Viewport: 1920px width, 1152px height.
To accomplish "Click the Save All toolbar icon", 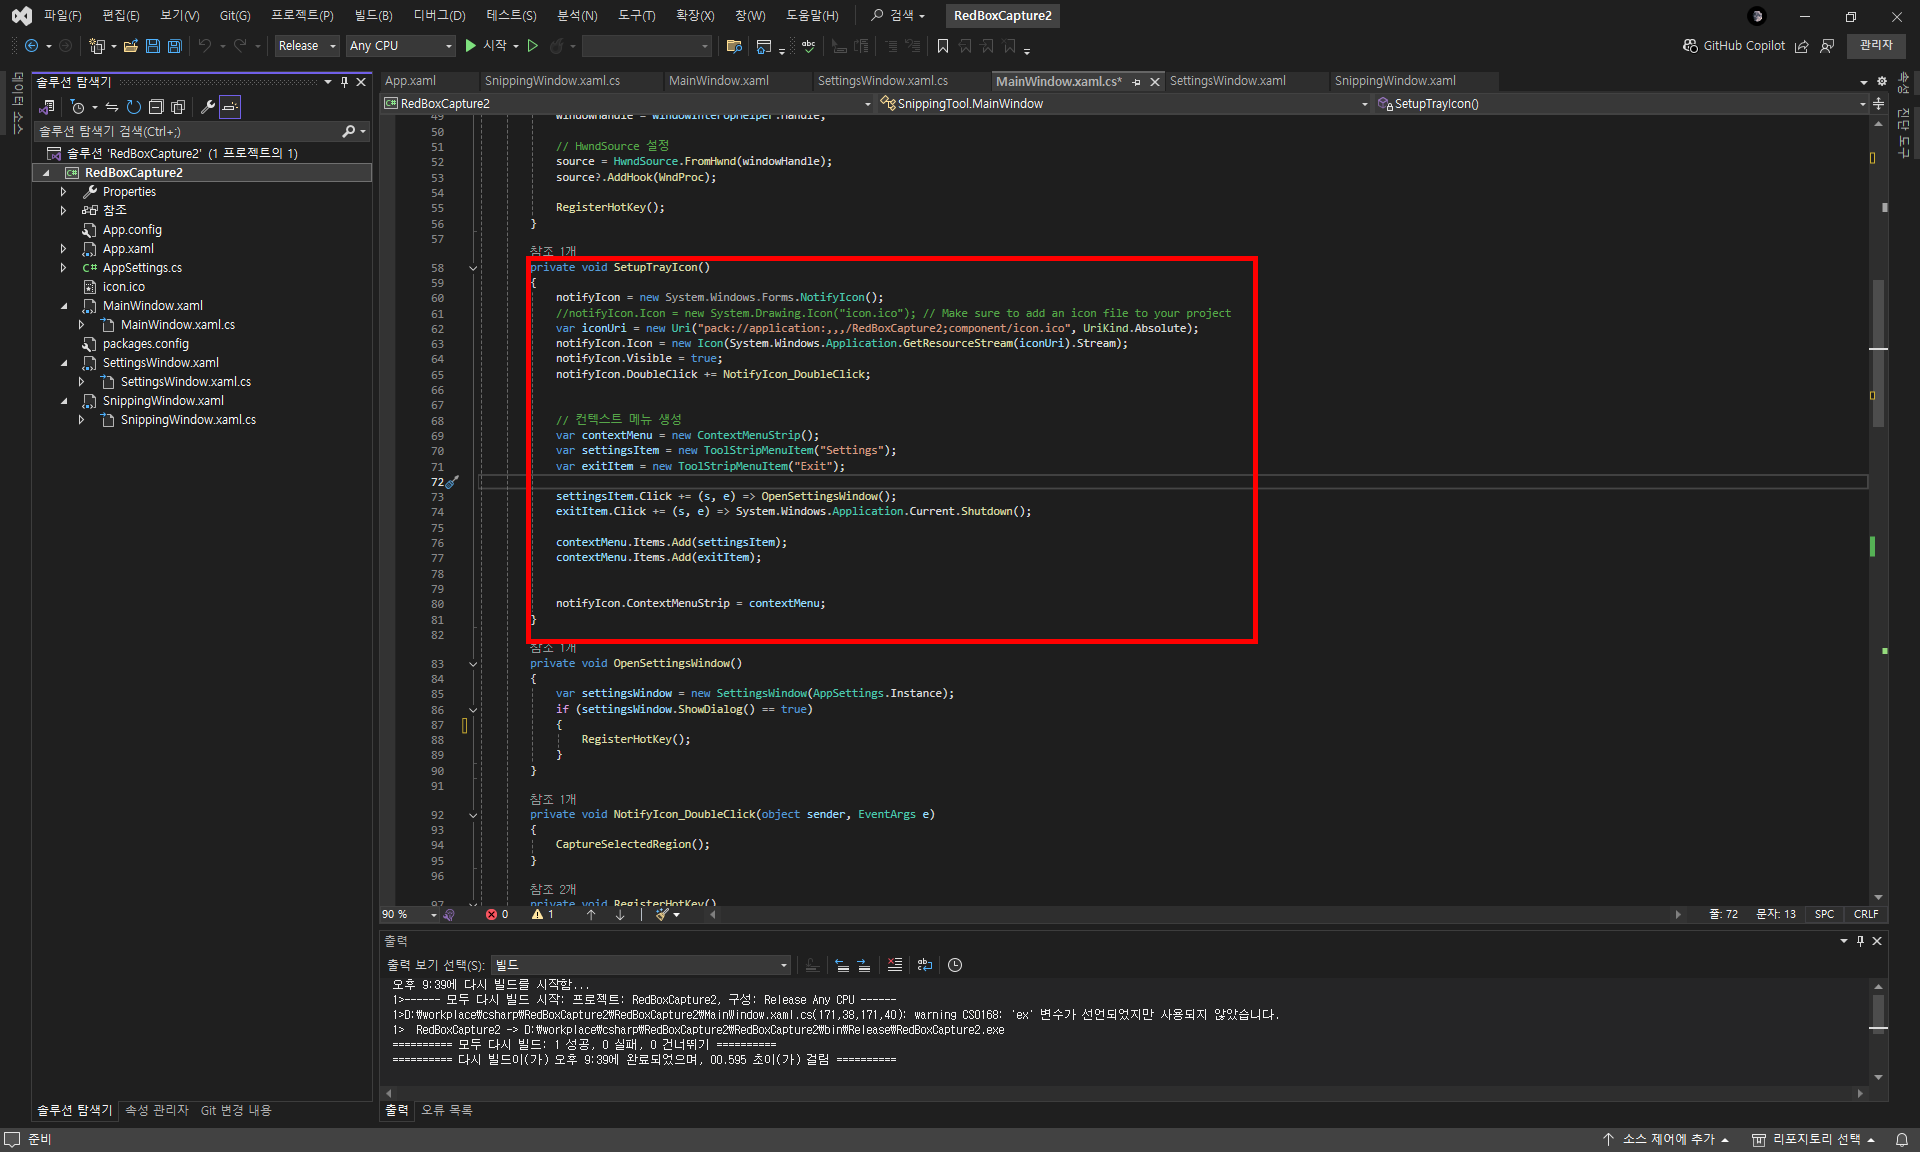I will tap(174, 46).
